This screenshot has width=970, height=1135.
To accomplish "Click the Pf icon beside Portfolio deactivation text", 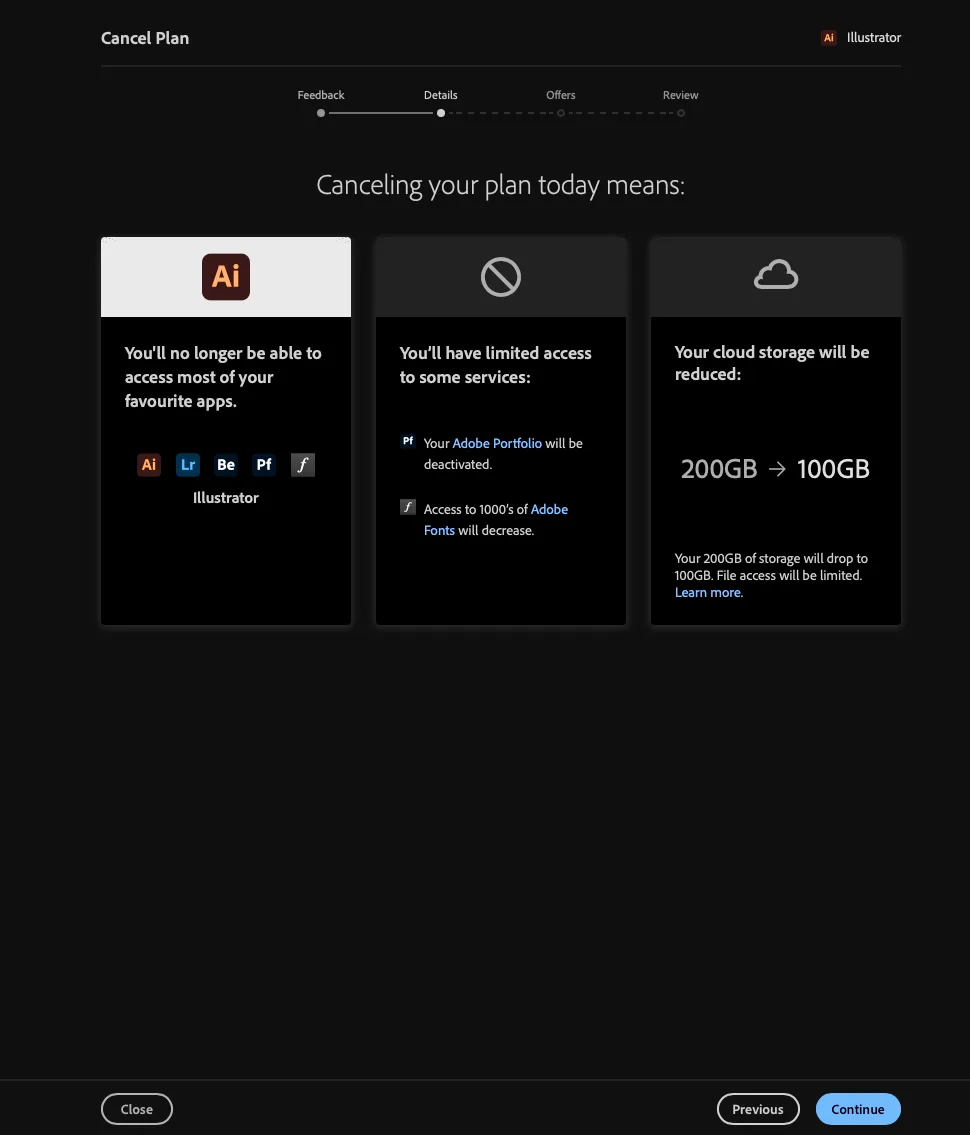I will (x=408, y=441).
